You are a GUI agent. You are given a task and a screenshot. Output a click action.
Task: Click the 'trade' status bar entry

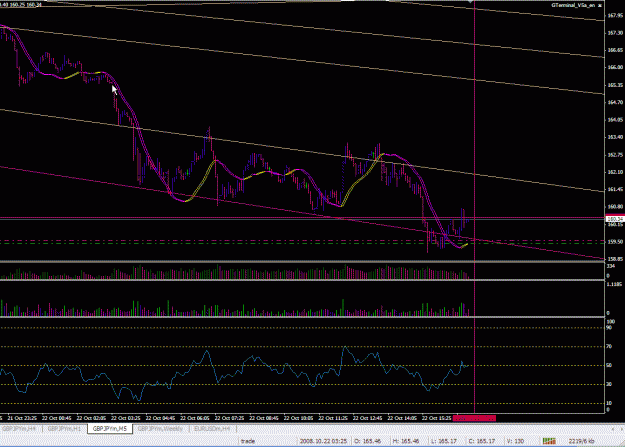click(248, 441)
